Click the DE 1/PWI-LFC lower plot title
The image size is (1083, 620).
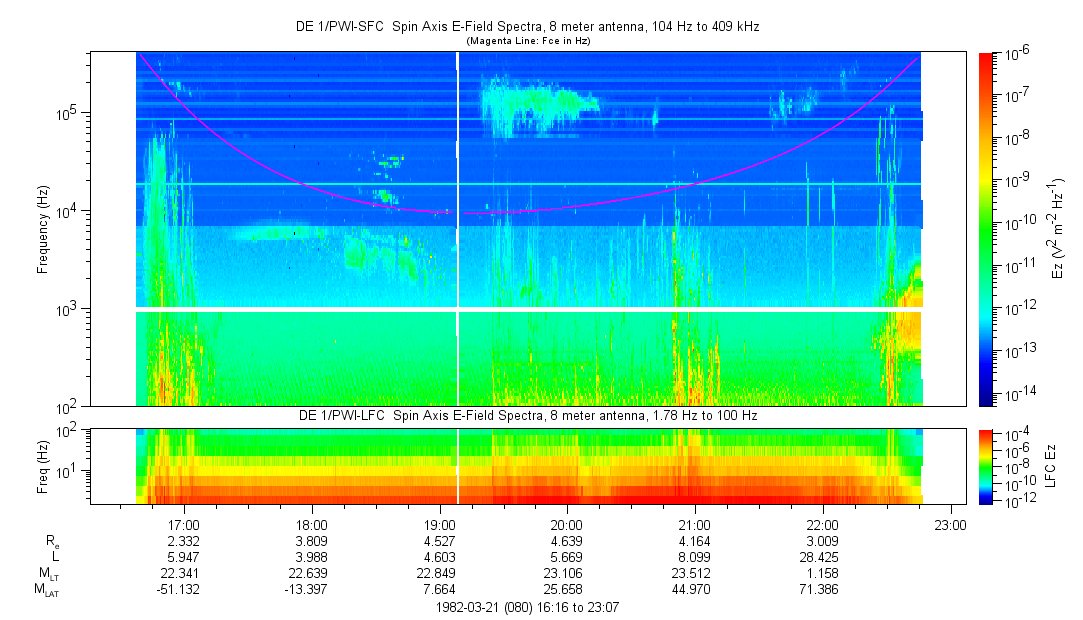[x=527, y=415]
